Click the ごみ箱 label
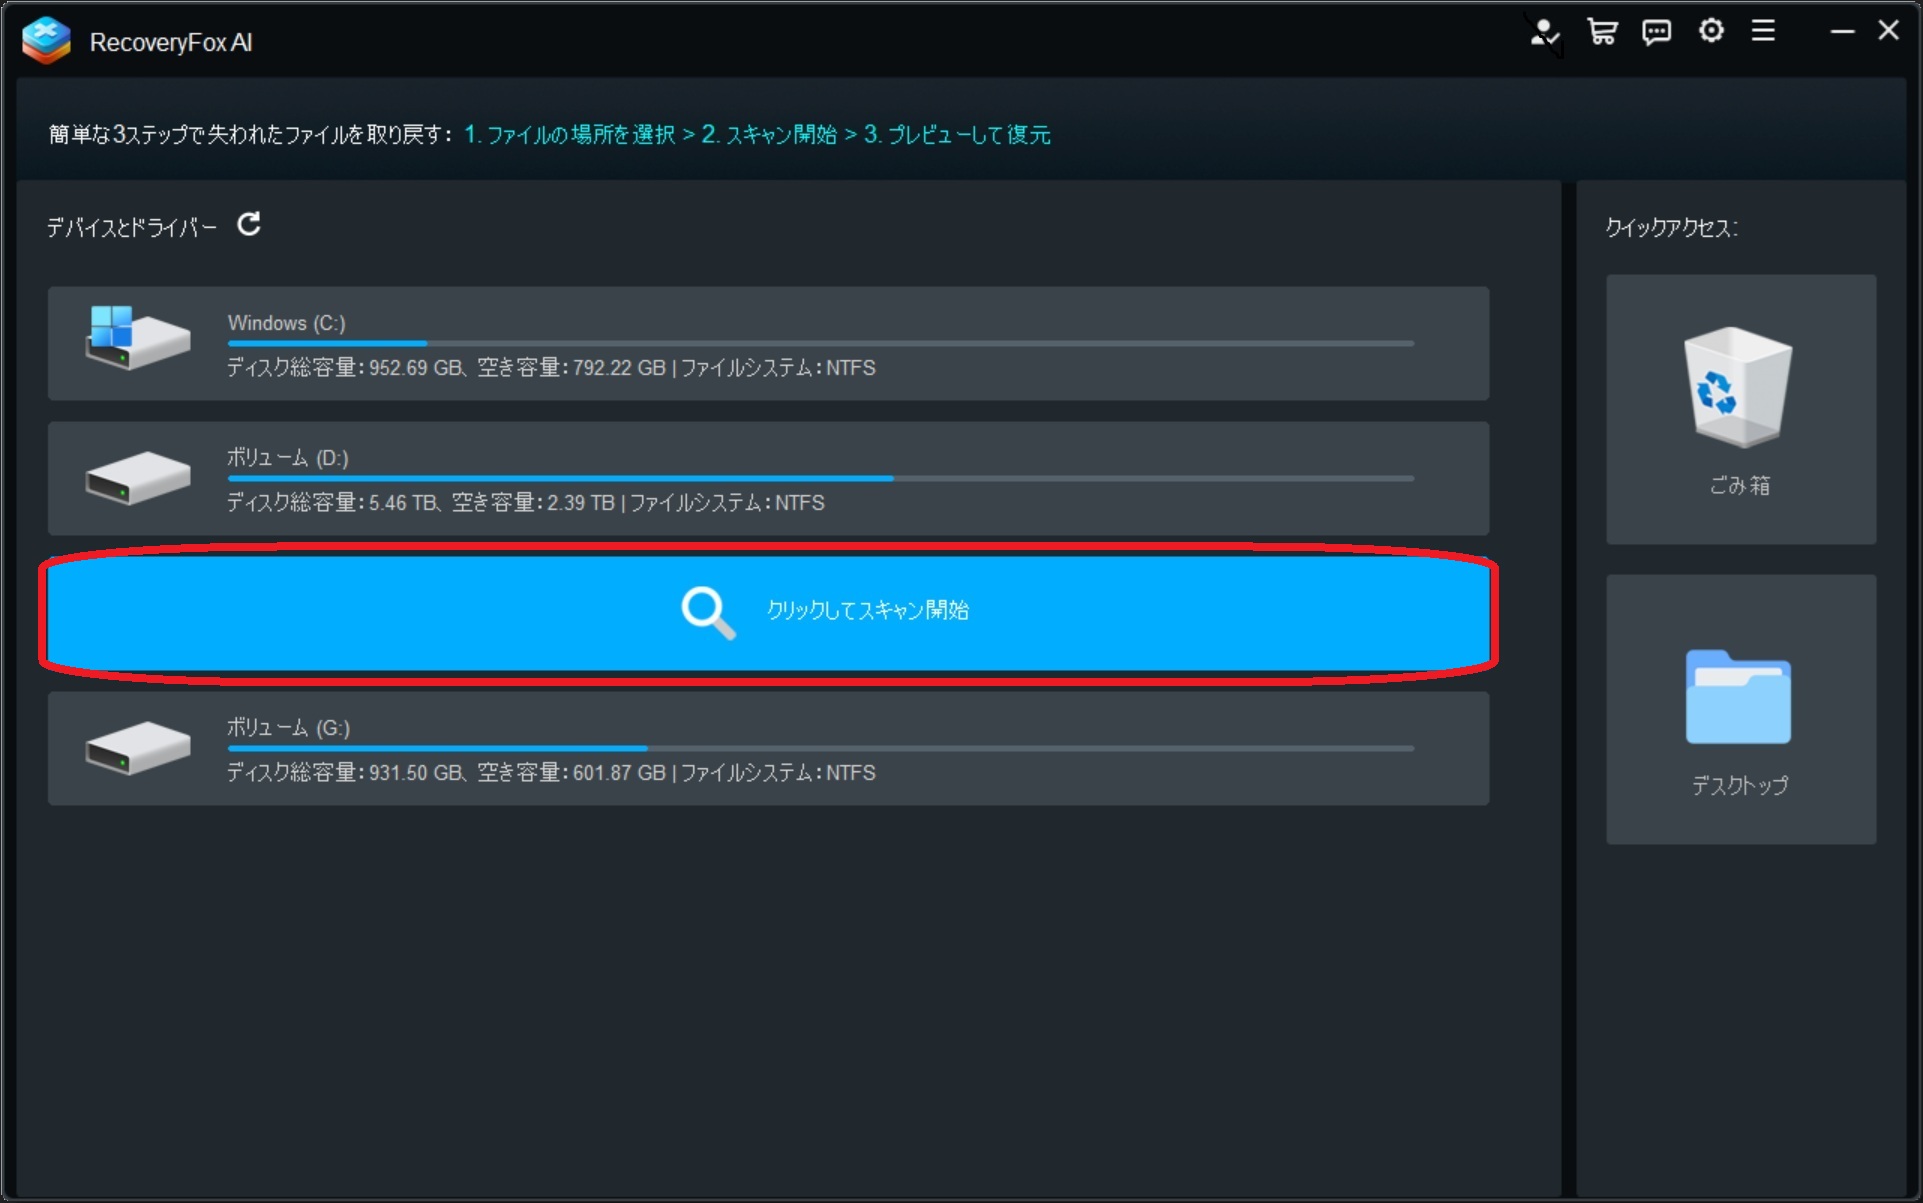Image resolution: width=1923 pixels, height=1203 pixels. pos(1740,486)
